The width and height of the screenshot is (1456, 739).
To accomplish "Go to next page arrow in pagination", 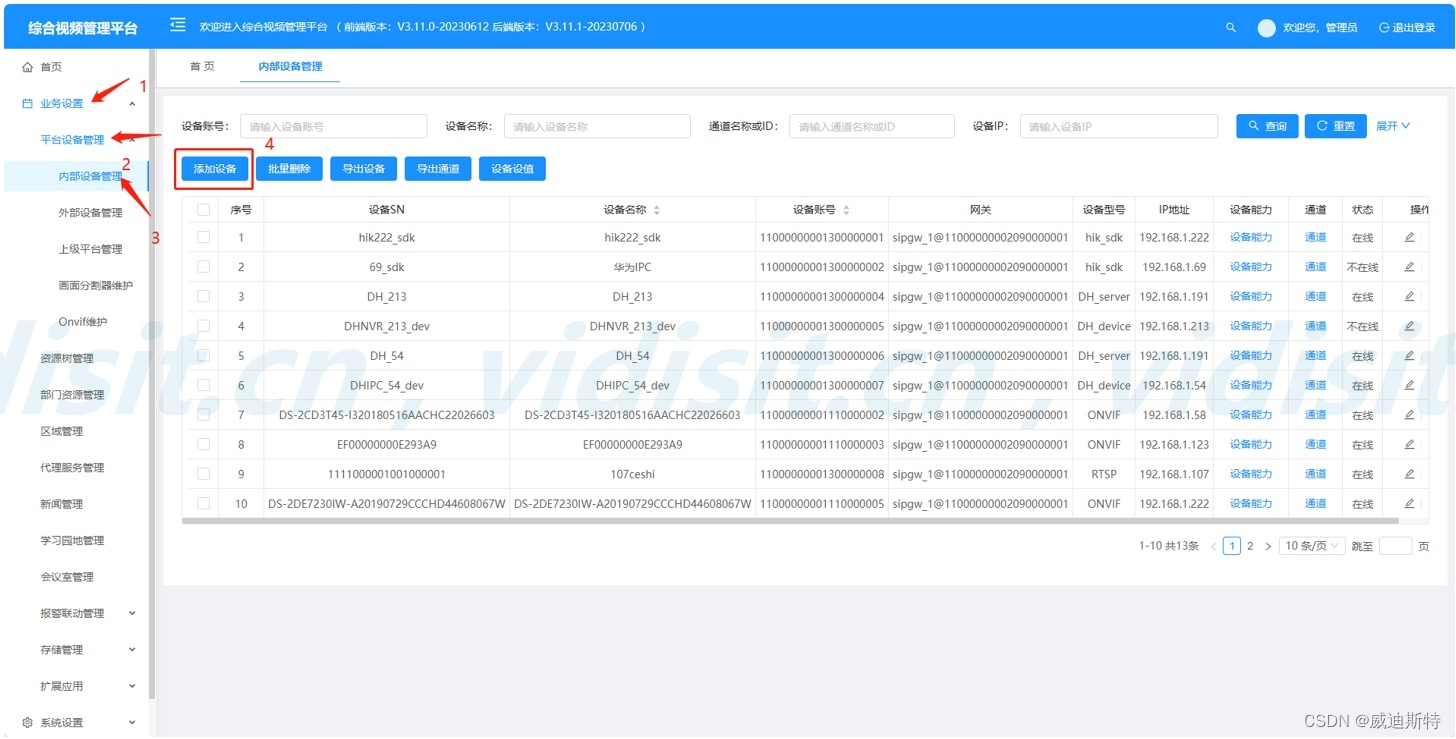I will 1268,546.
